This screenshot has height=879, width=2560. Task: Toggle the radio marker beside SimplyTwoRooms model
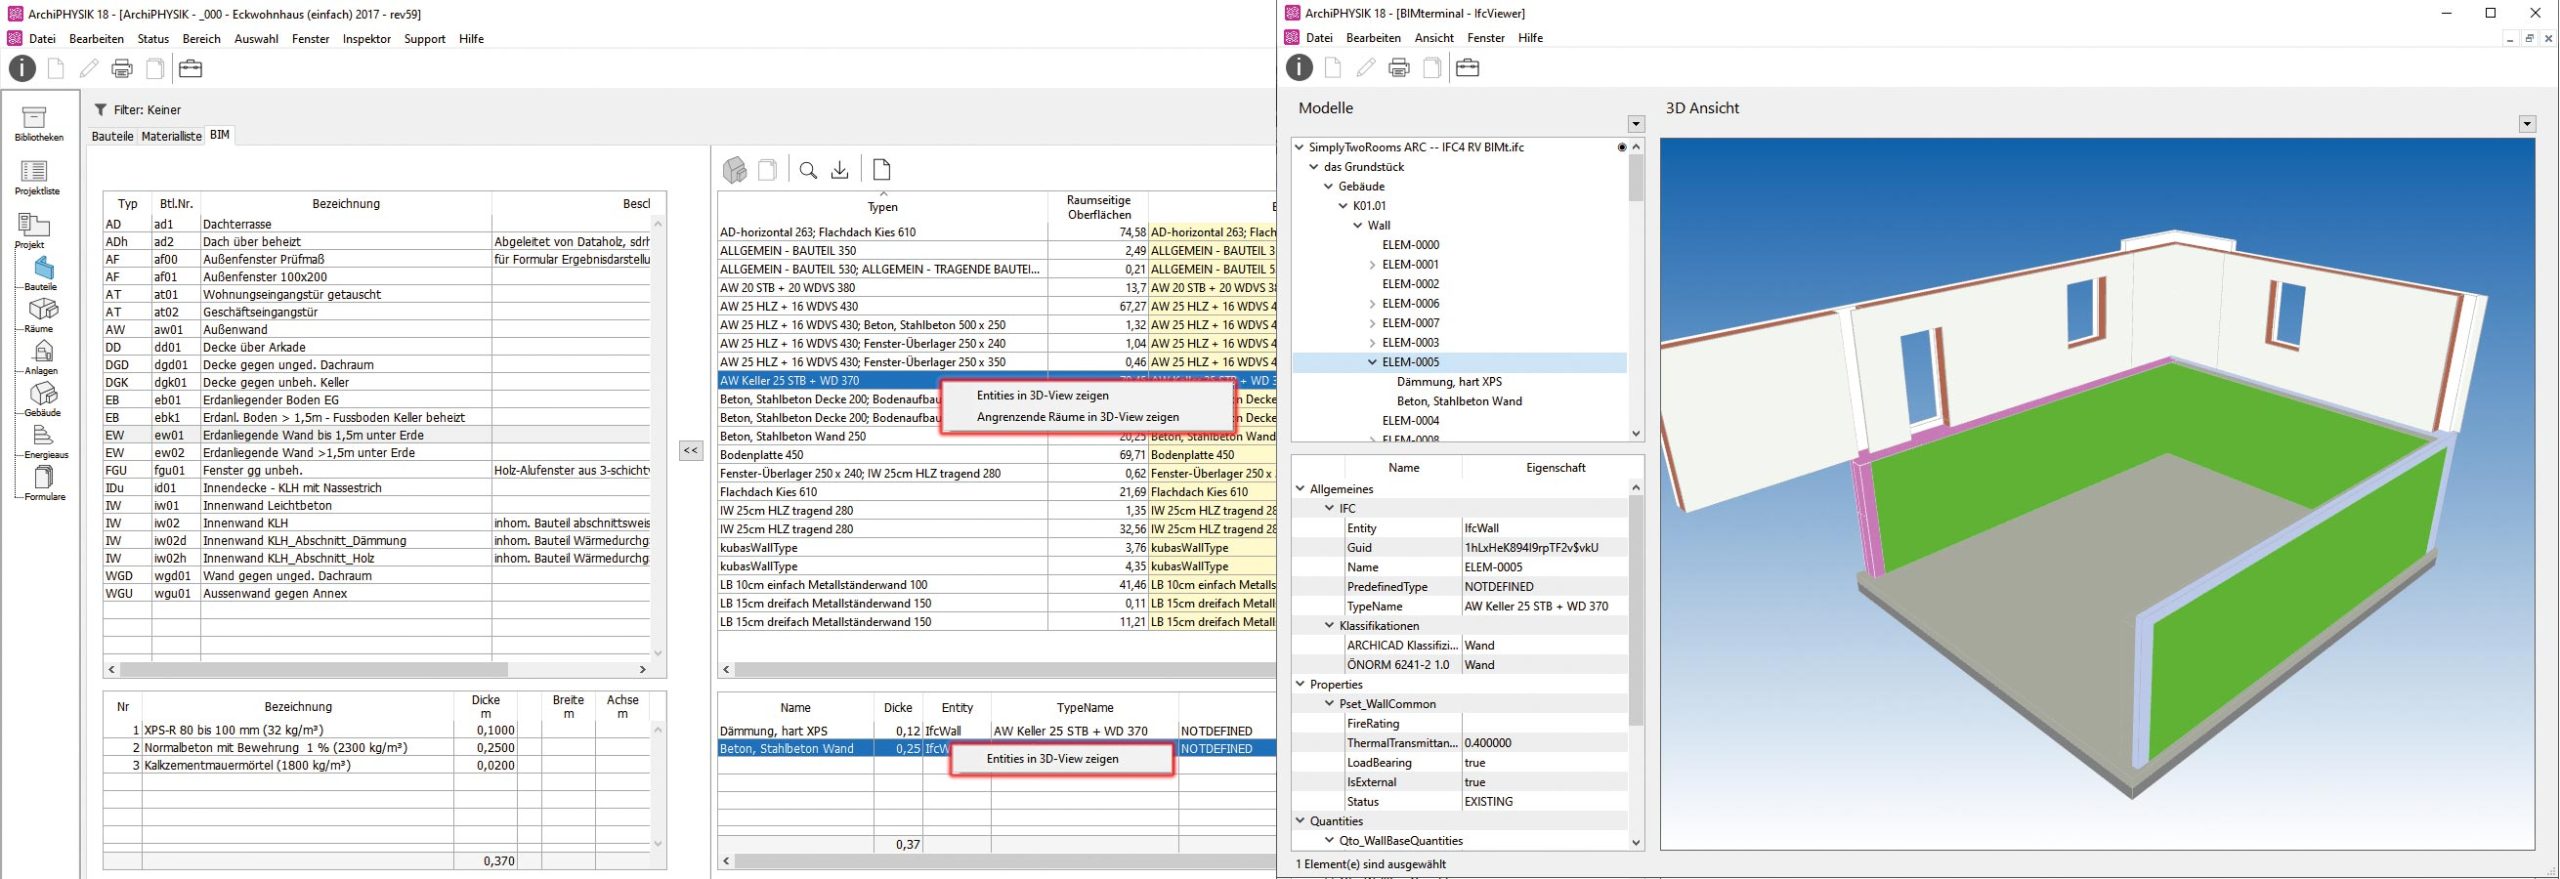pos(1621,147)
